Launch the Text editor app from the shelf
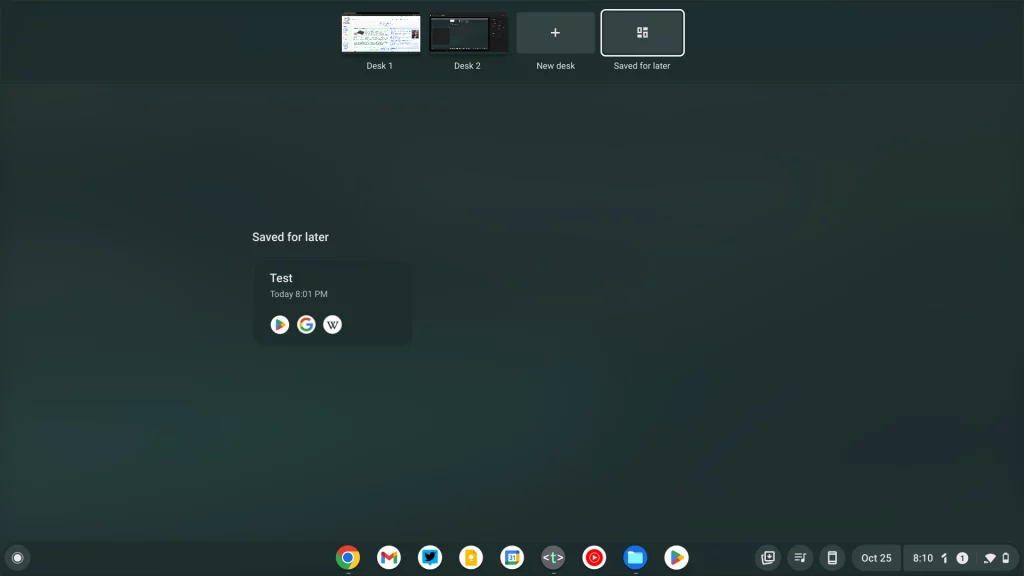1024x576 pixels. [552, 557]
